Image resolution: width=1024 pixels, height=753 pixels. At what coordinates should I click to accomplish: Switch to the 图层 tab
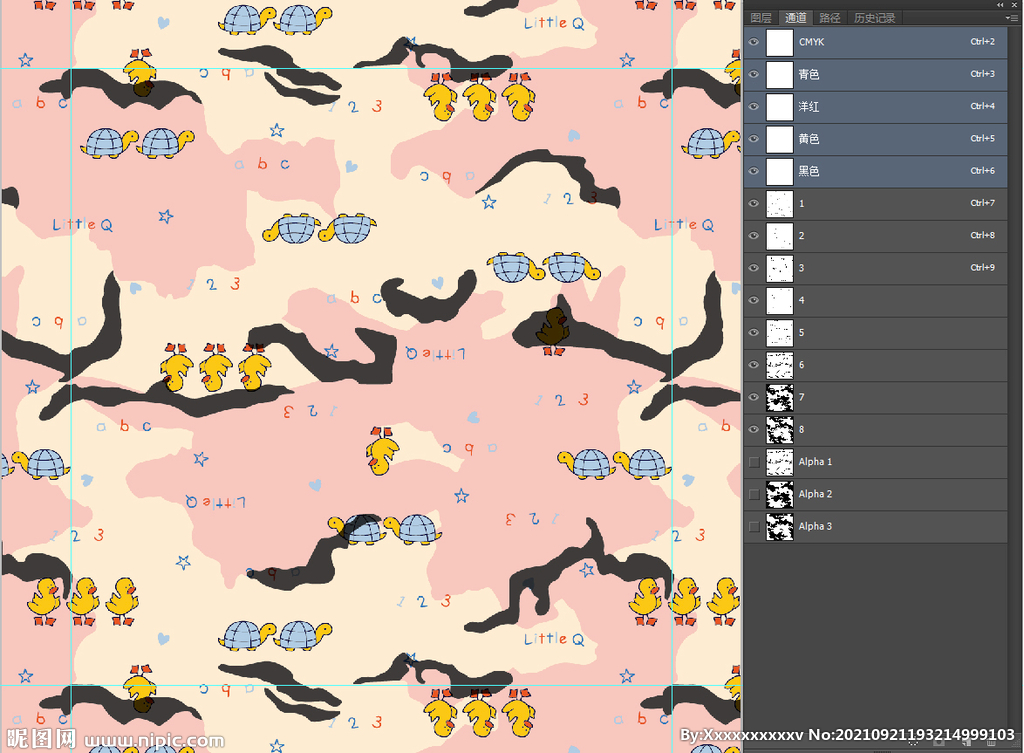[x=761, y=18]
